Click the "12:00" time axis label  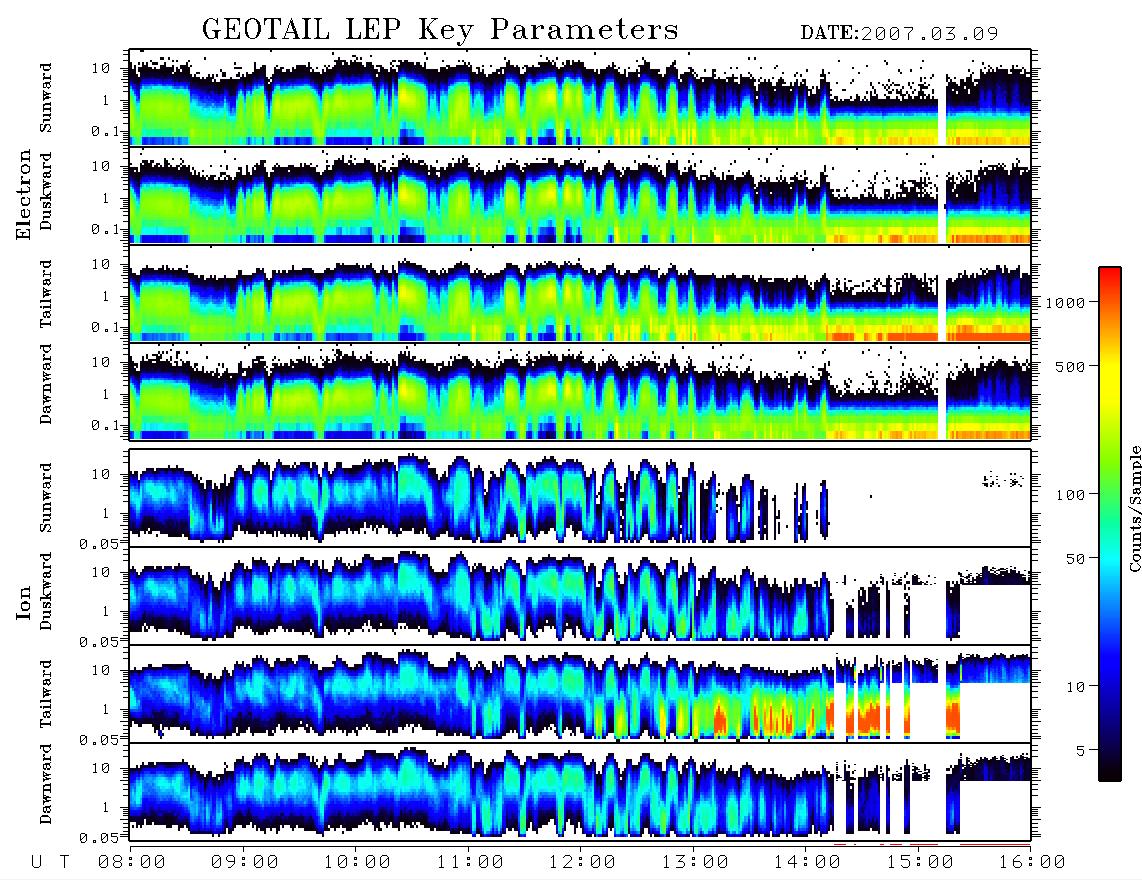click(582, 863)
